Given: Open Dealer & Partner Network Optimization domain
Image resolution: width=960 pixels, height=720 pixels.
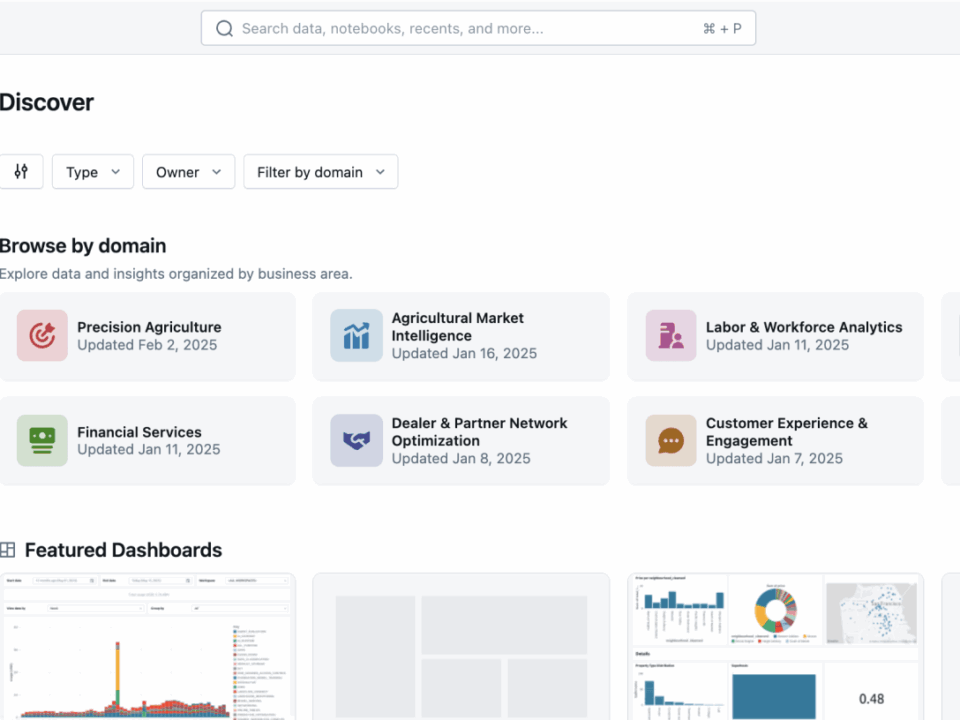Looking at the screenshot, I should click(479, 432).
